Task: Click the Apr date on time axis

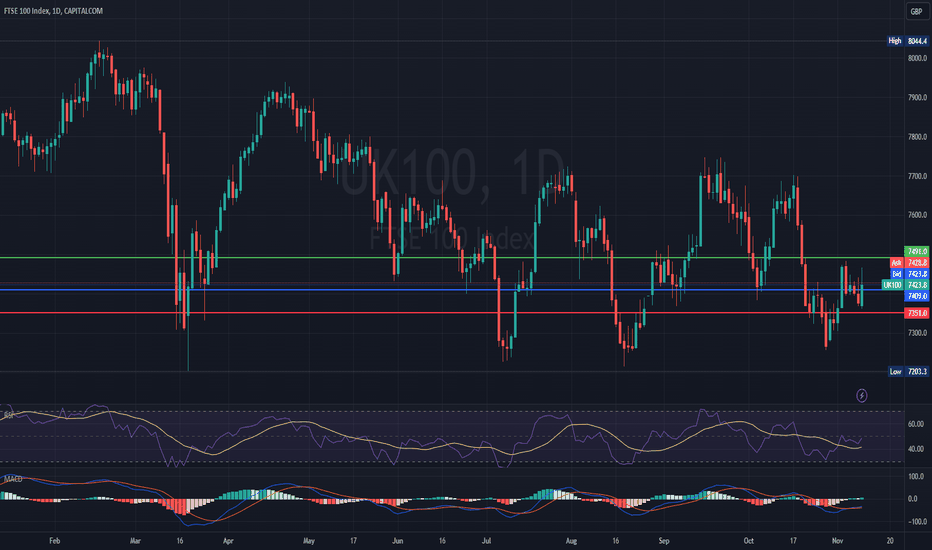Action: click(x=228, y=540)
